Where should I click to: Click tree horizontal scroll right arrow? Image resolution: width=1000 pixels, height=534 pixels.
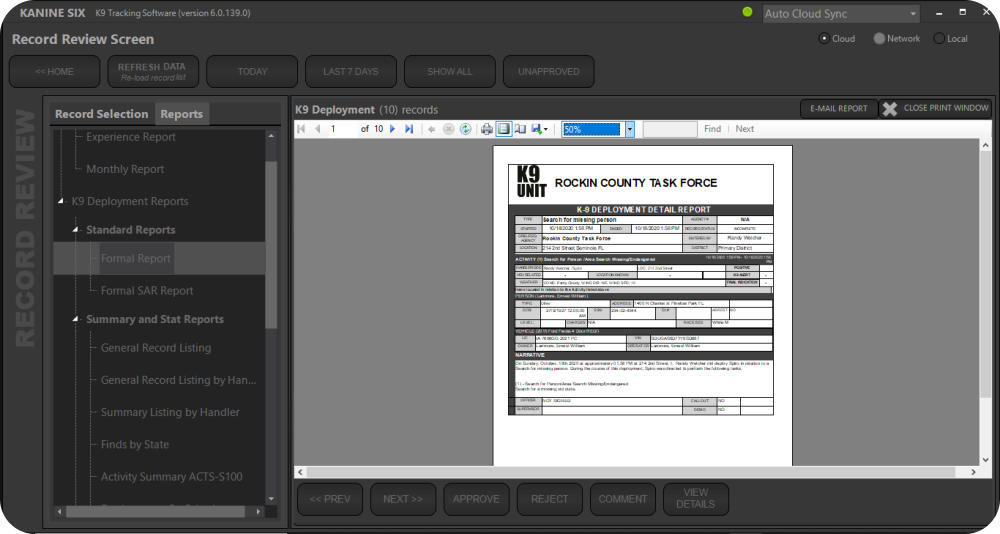tap(258, 512)
